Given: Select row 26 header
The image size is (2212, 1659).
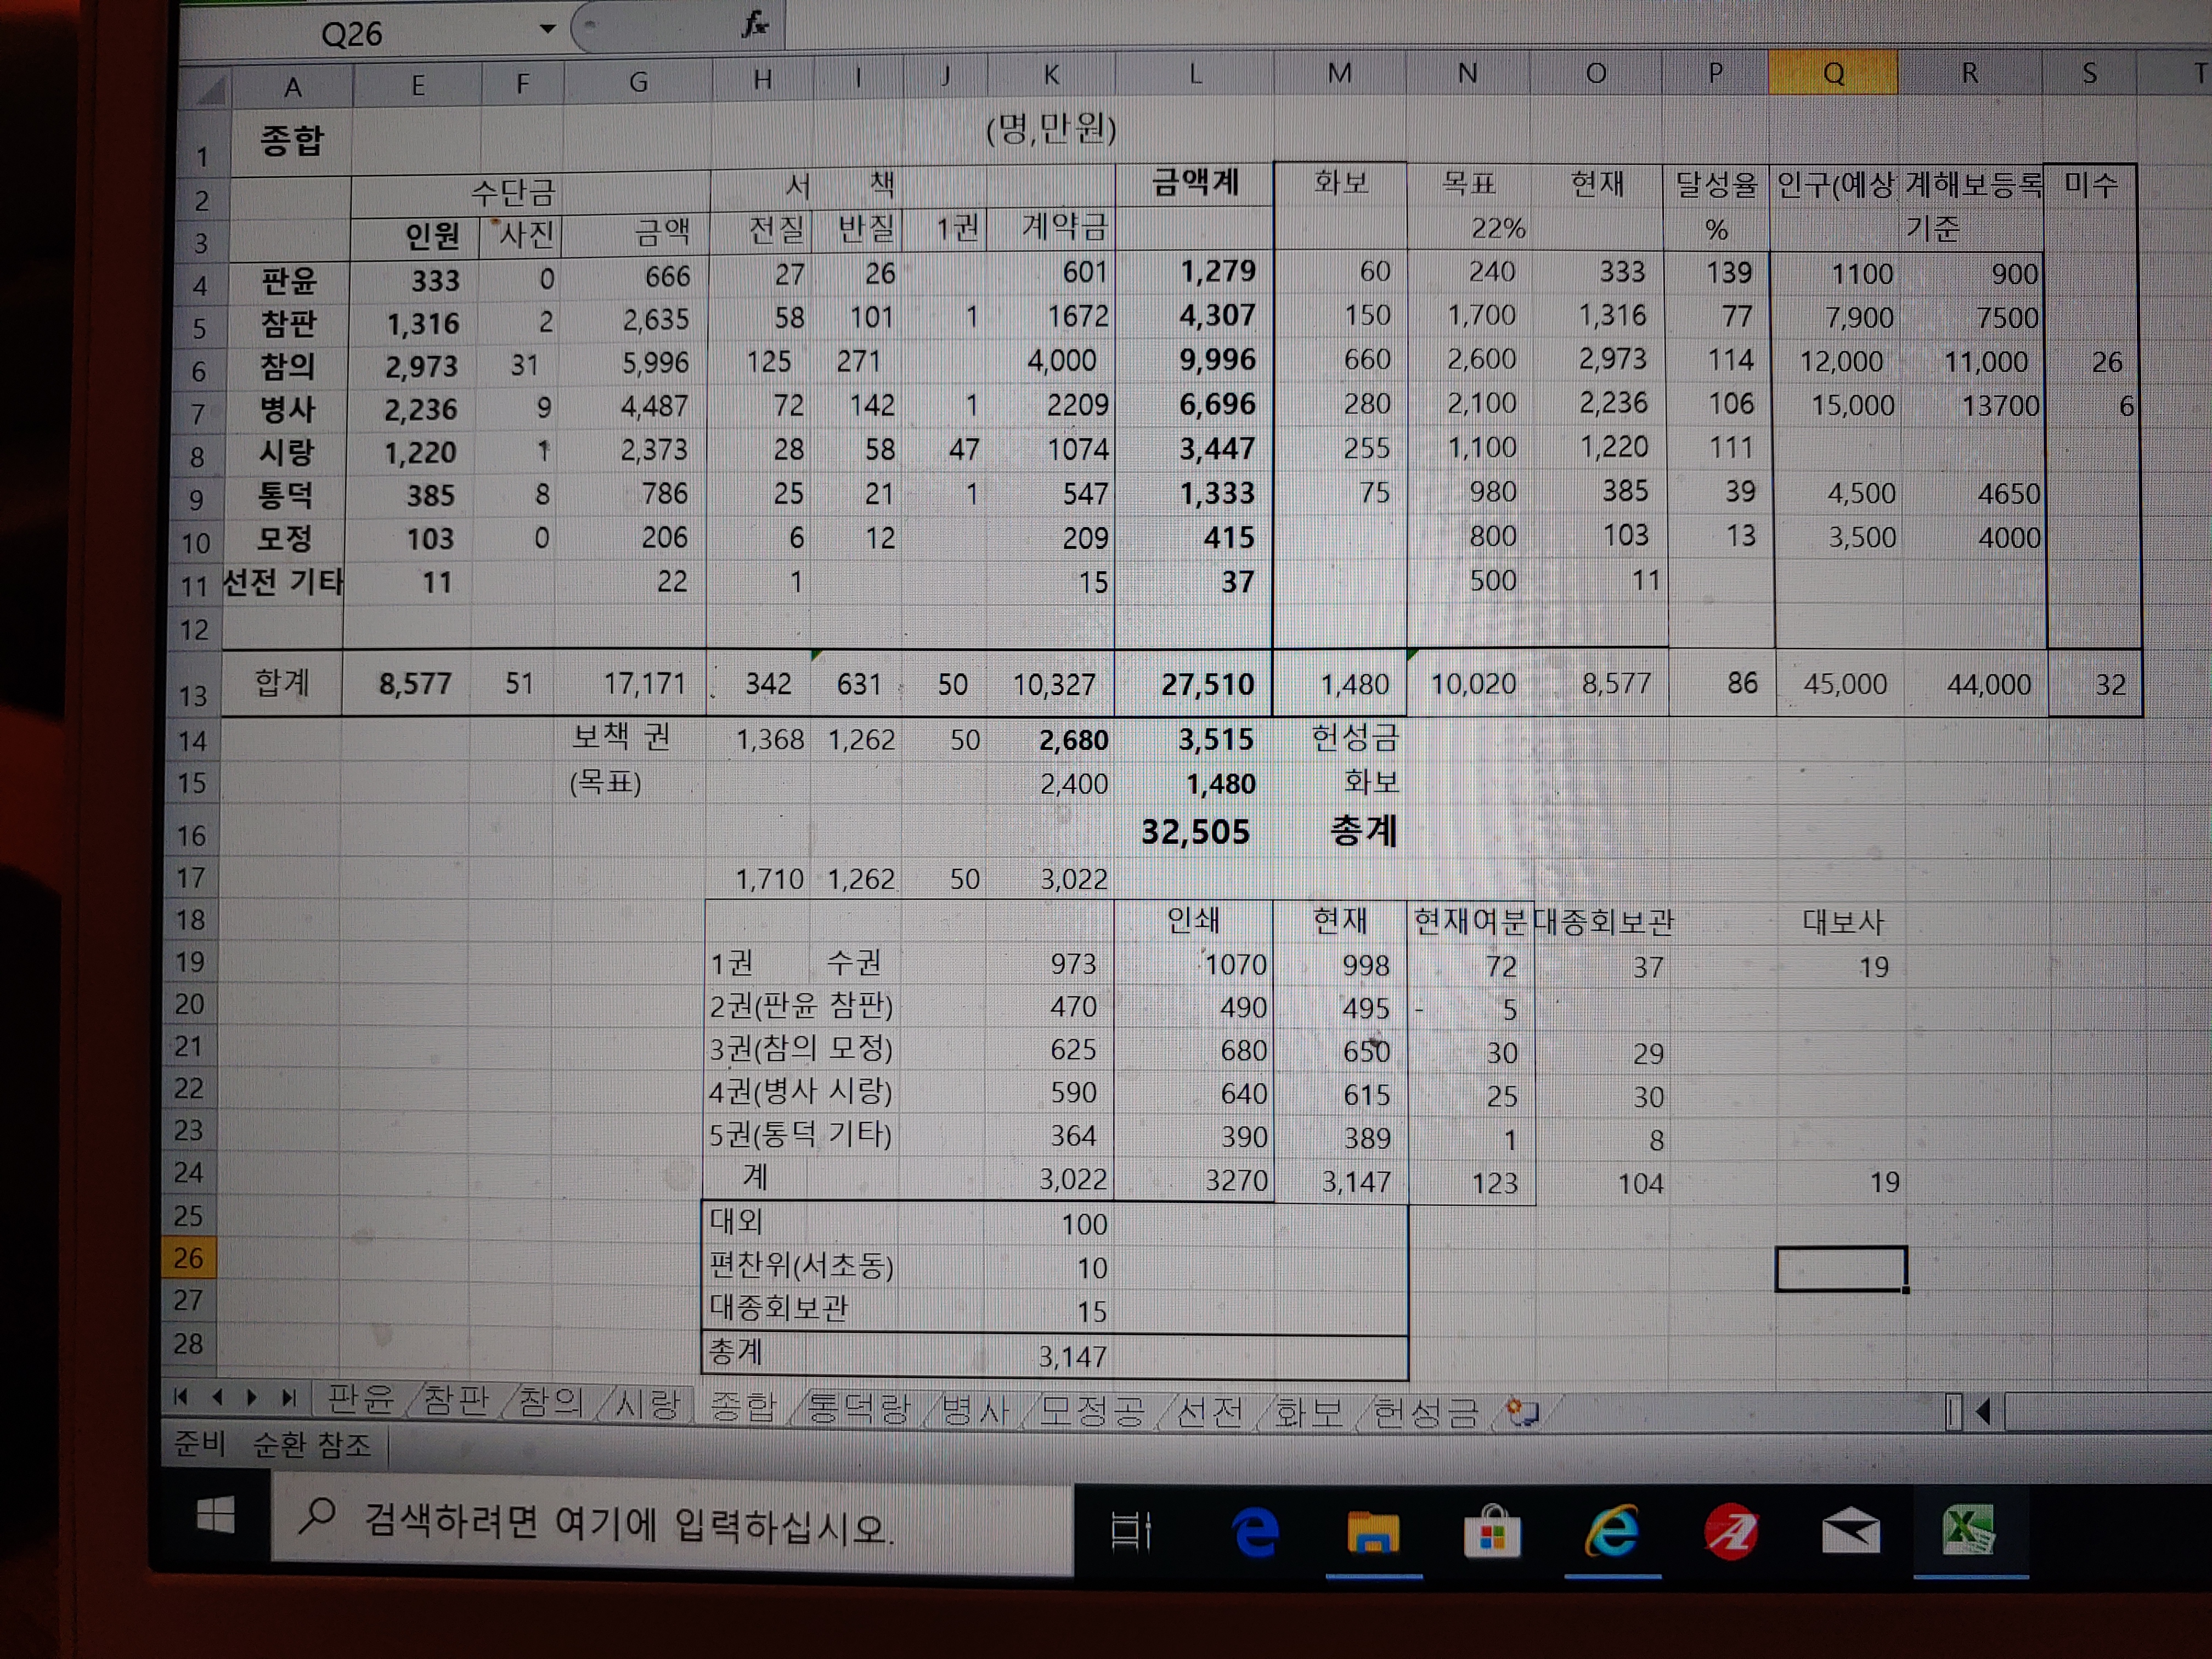Looking at the screenshot, I should (x=188, y=1257).
